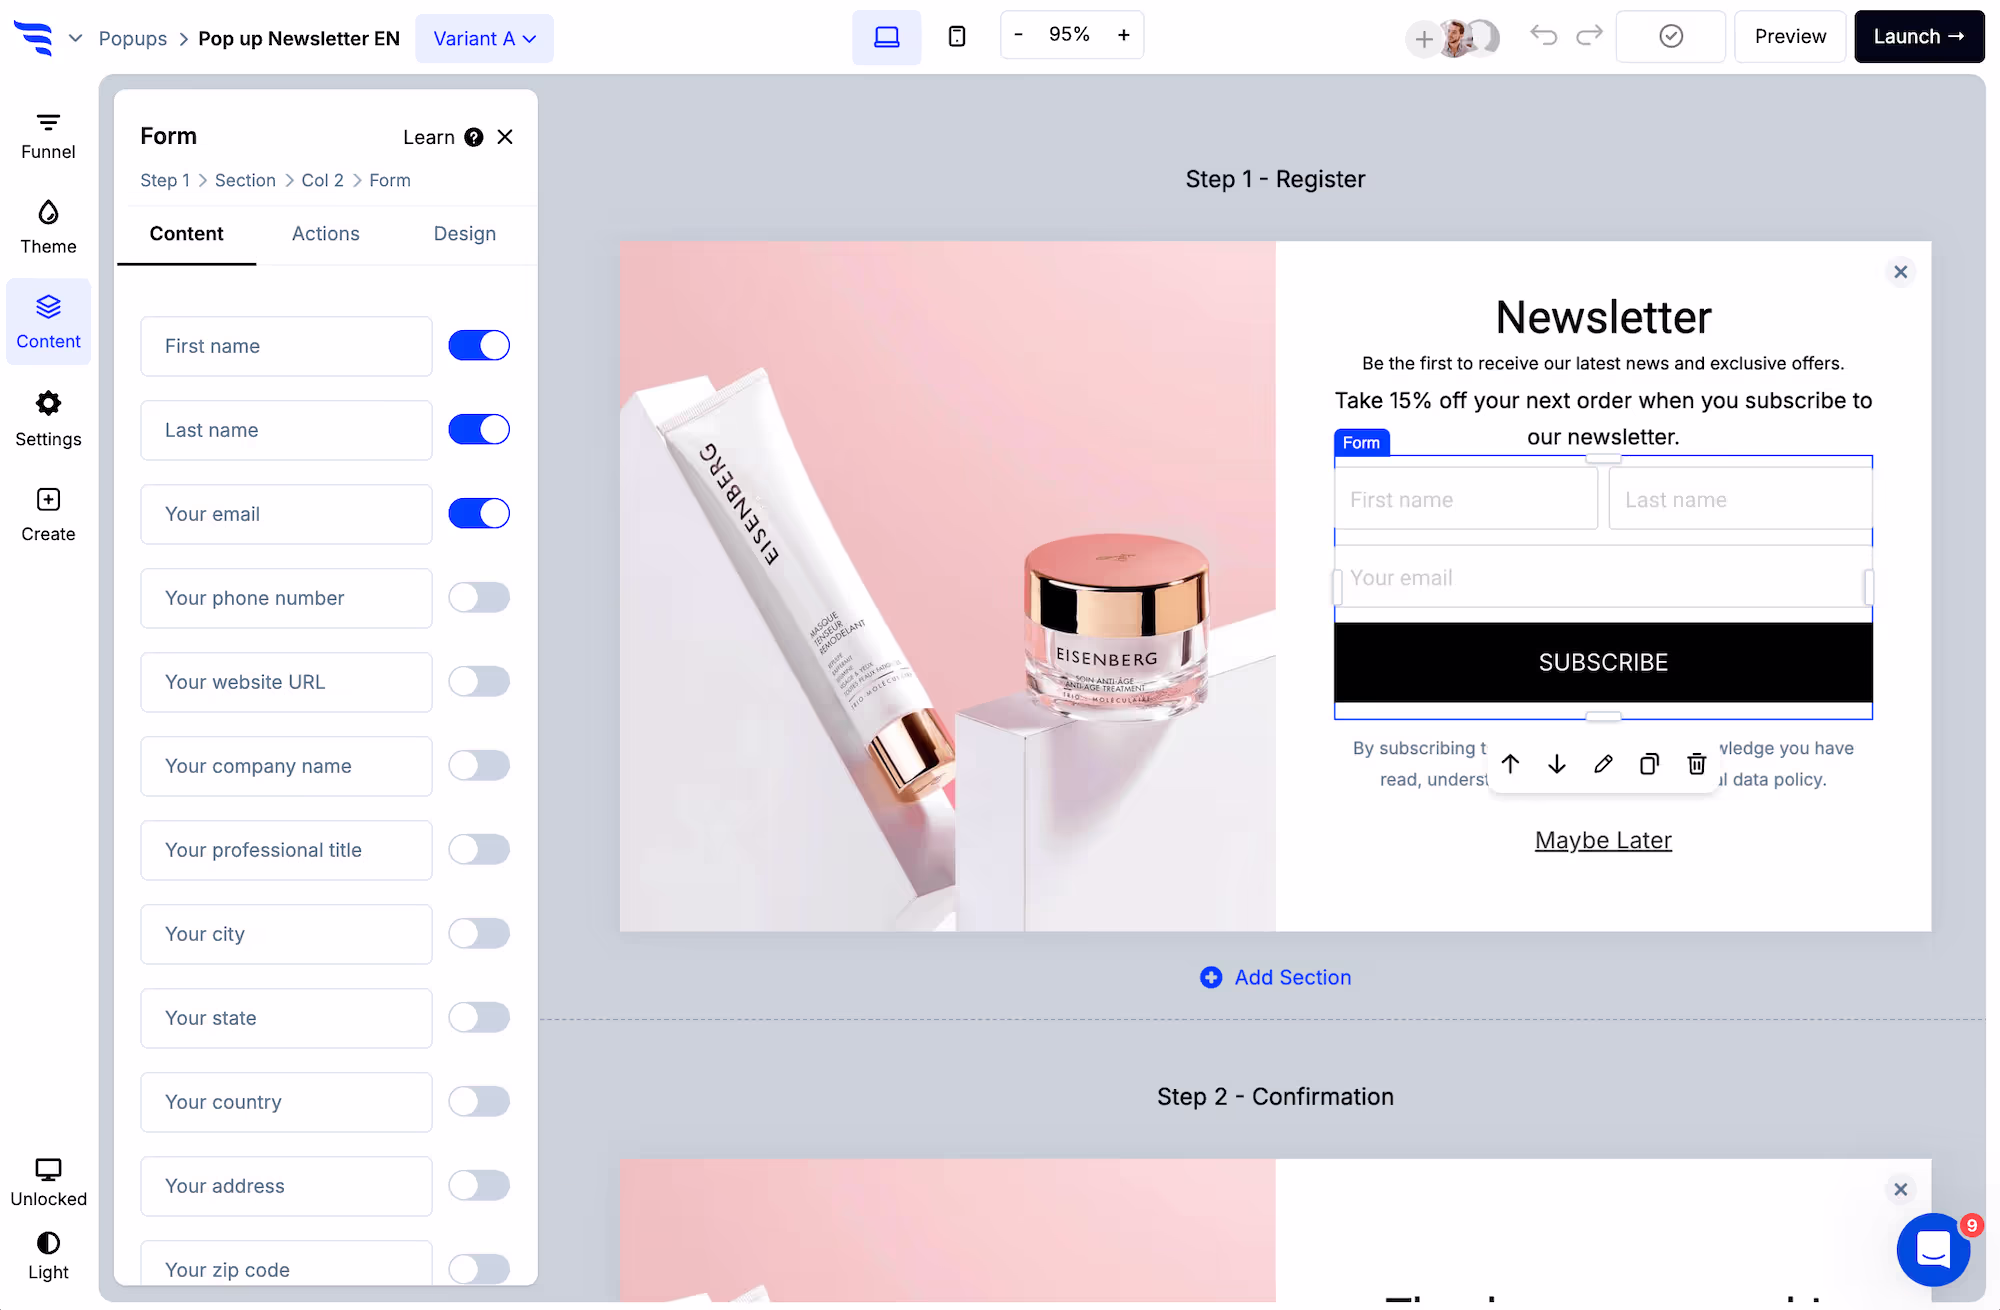Enable the Your address toggle

pyautogui.click(x=479, y=1186)
